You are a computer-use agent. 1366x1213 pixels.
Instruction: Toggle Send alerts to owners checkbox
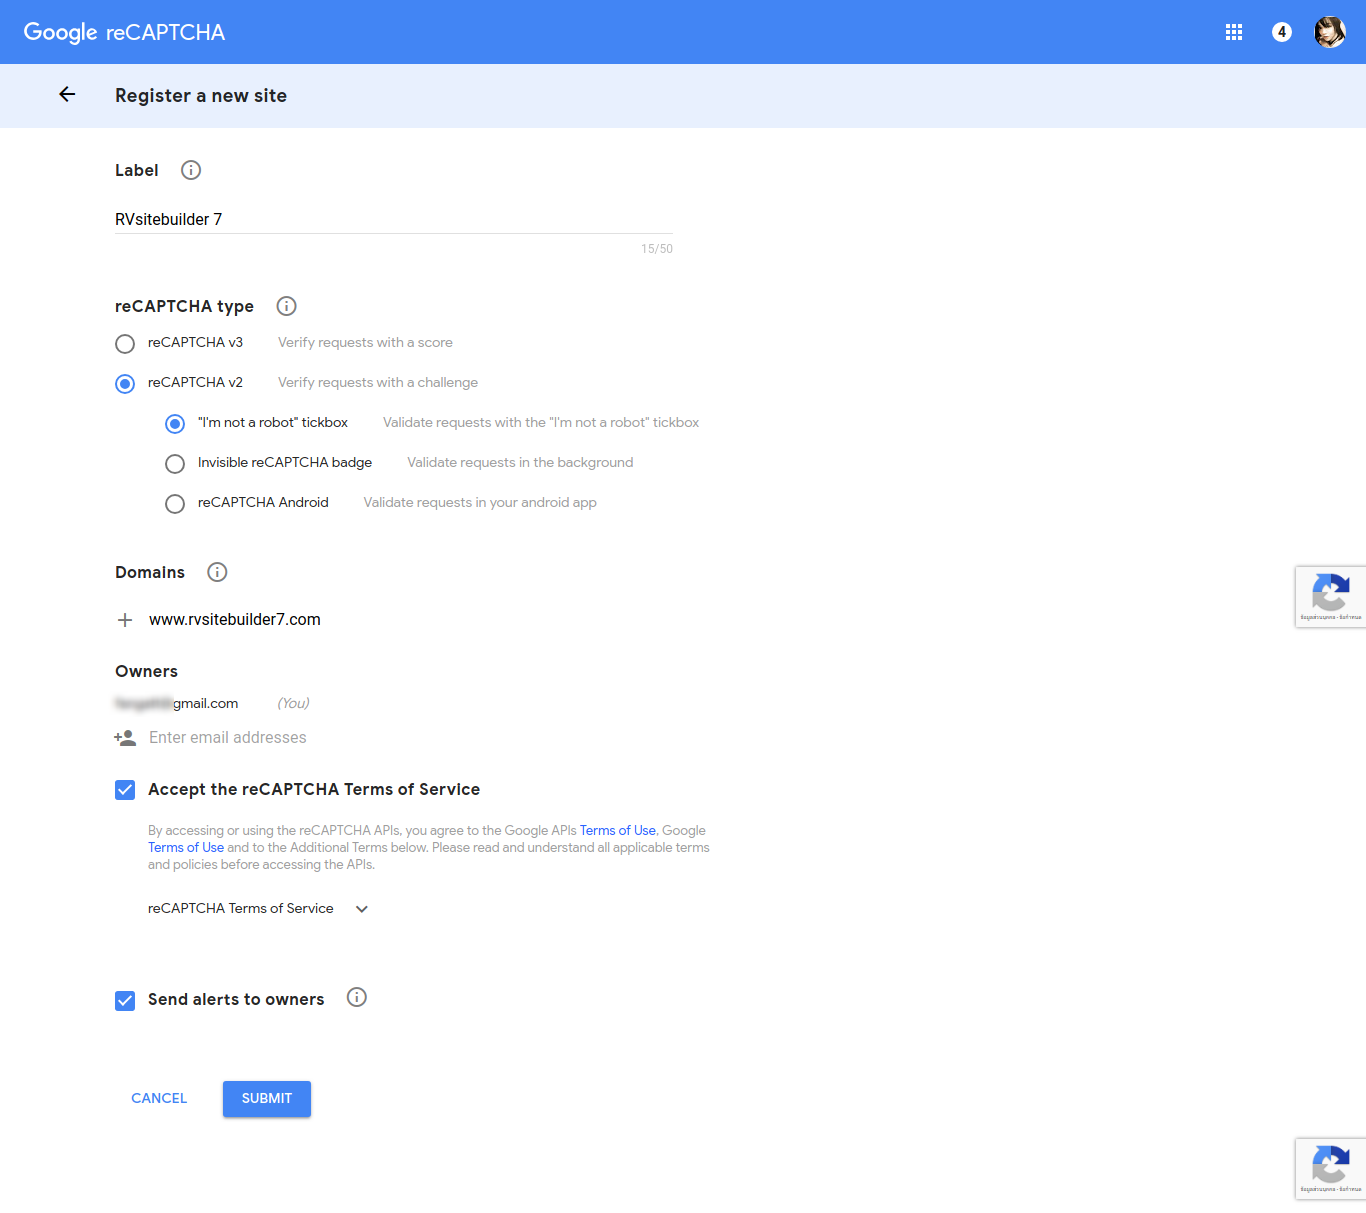125,1001
